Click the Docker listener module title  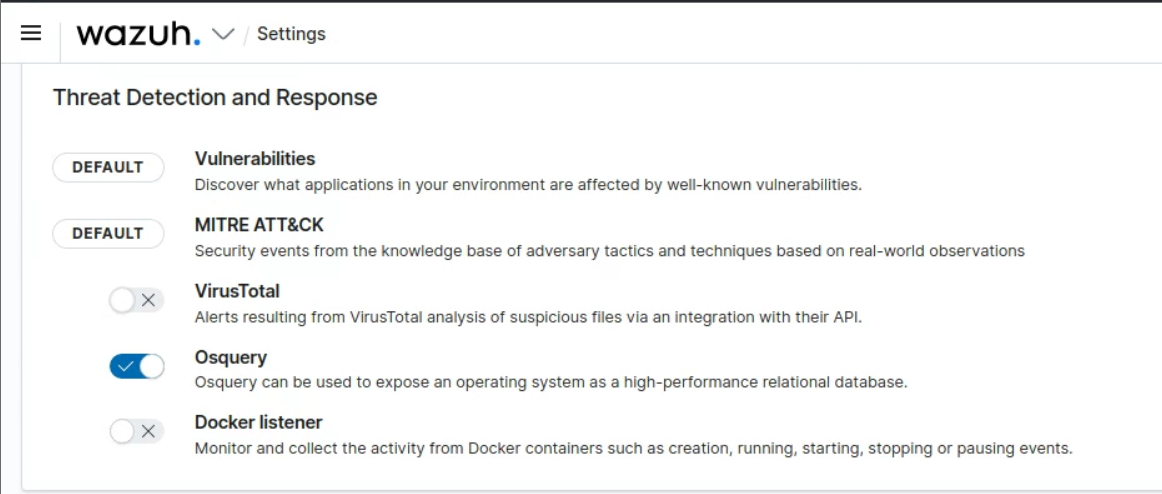coord(258,422)
